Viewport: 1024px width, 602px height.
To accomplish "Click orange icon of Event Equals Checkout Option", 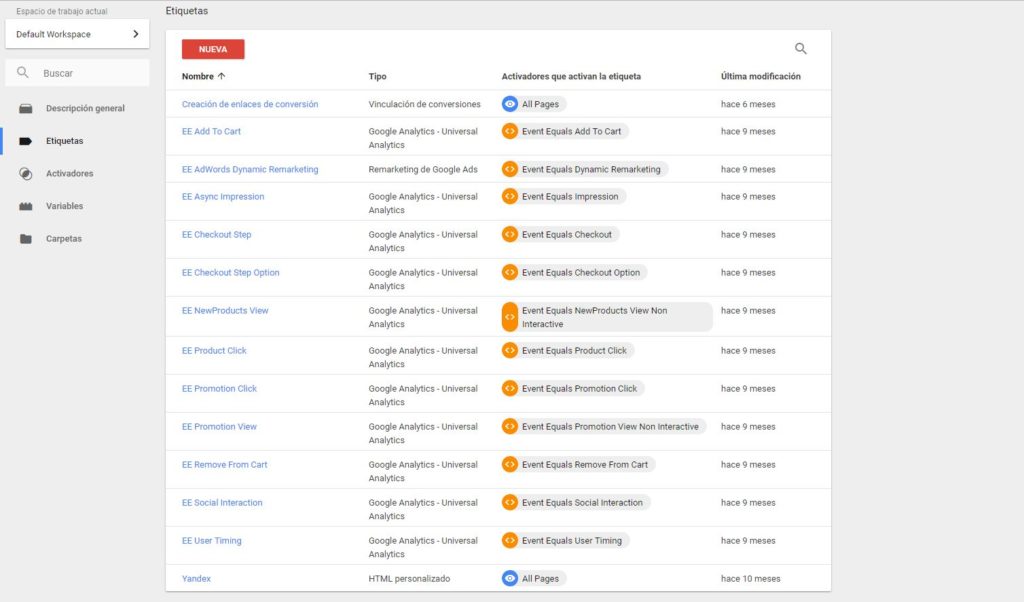I will pyautogui.click(x=510, y=272).
